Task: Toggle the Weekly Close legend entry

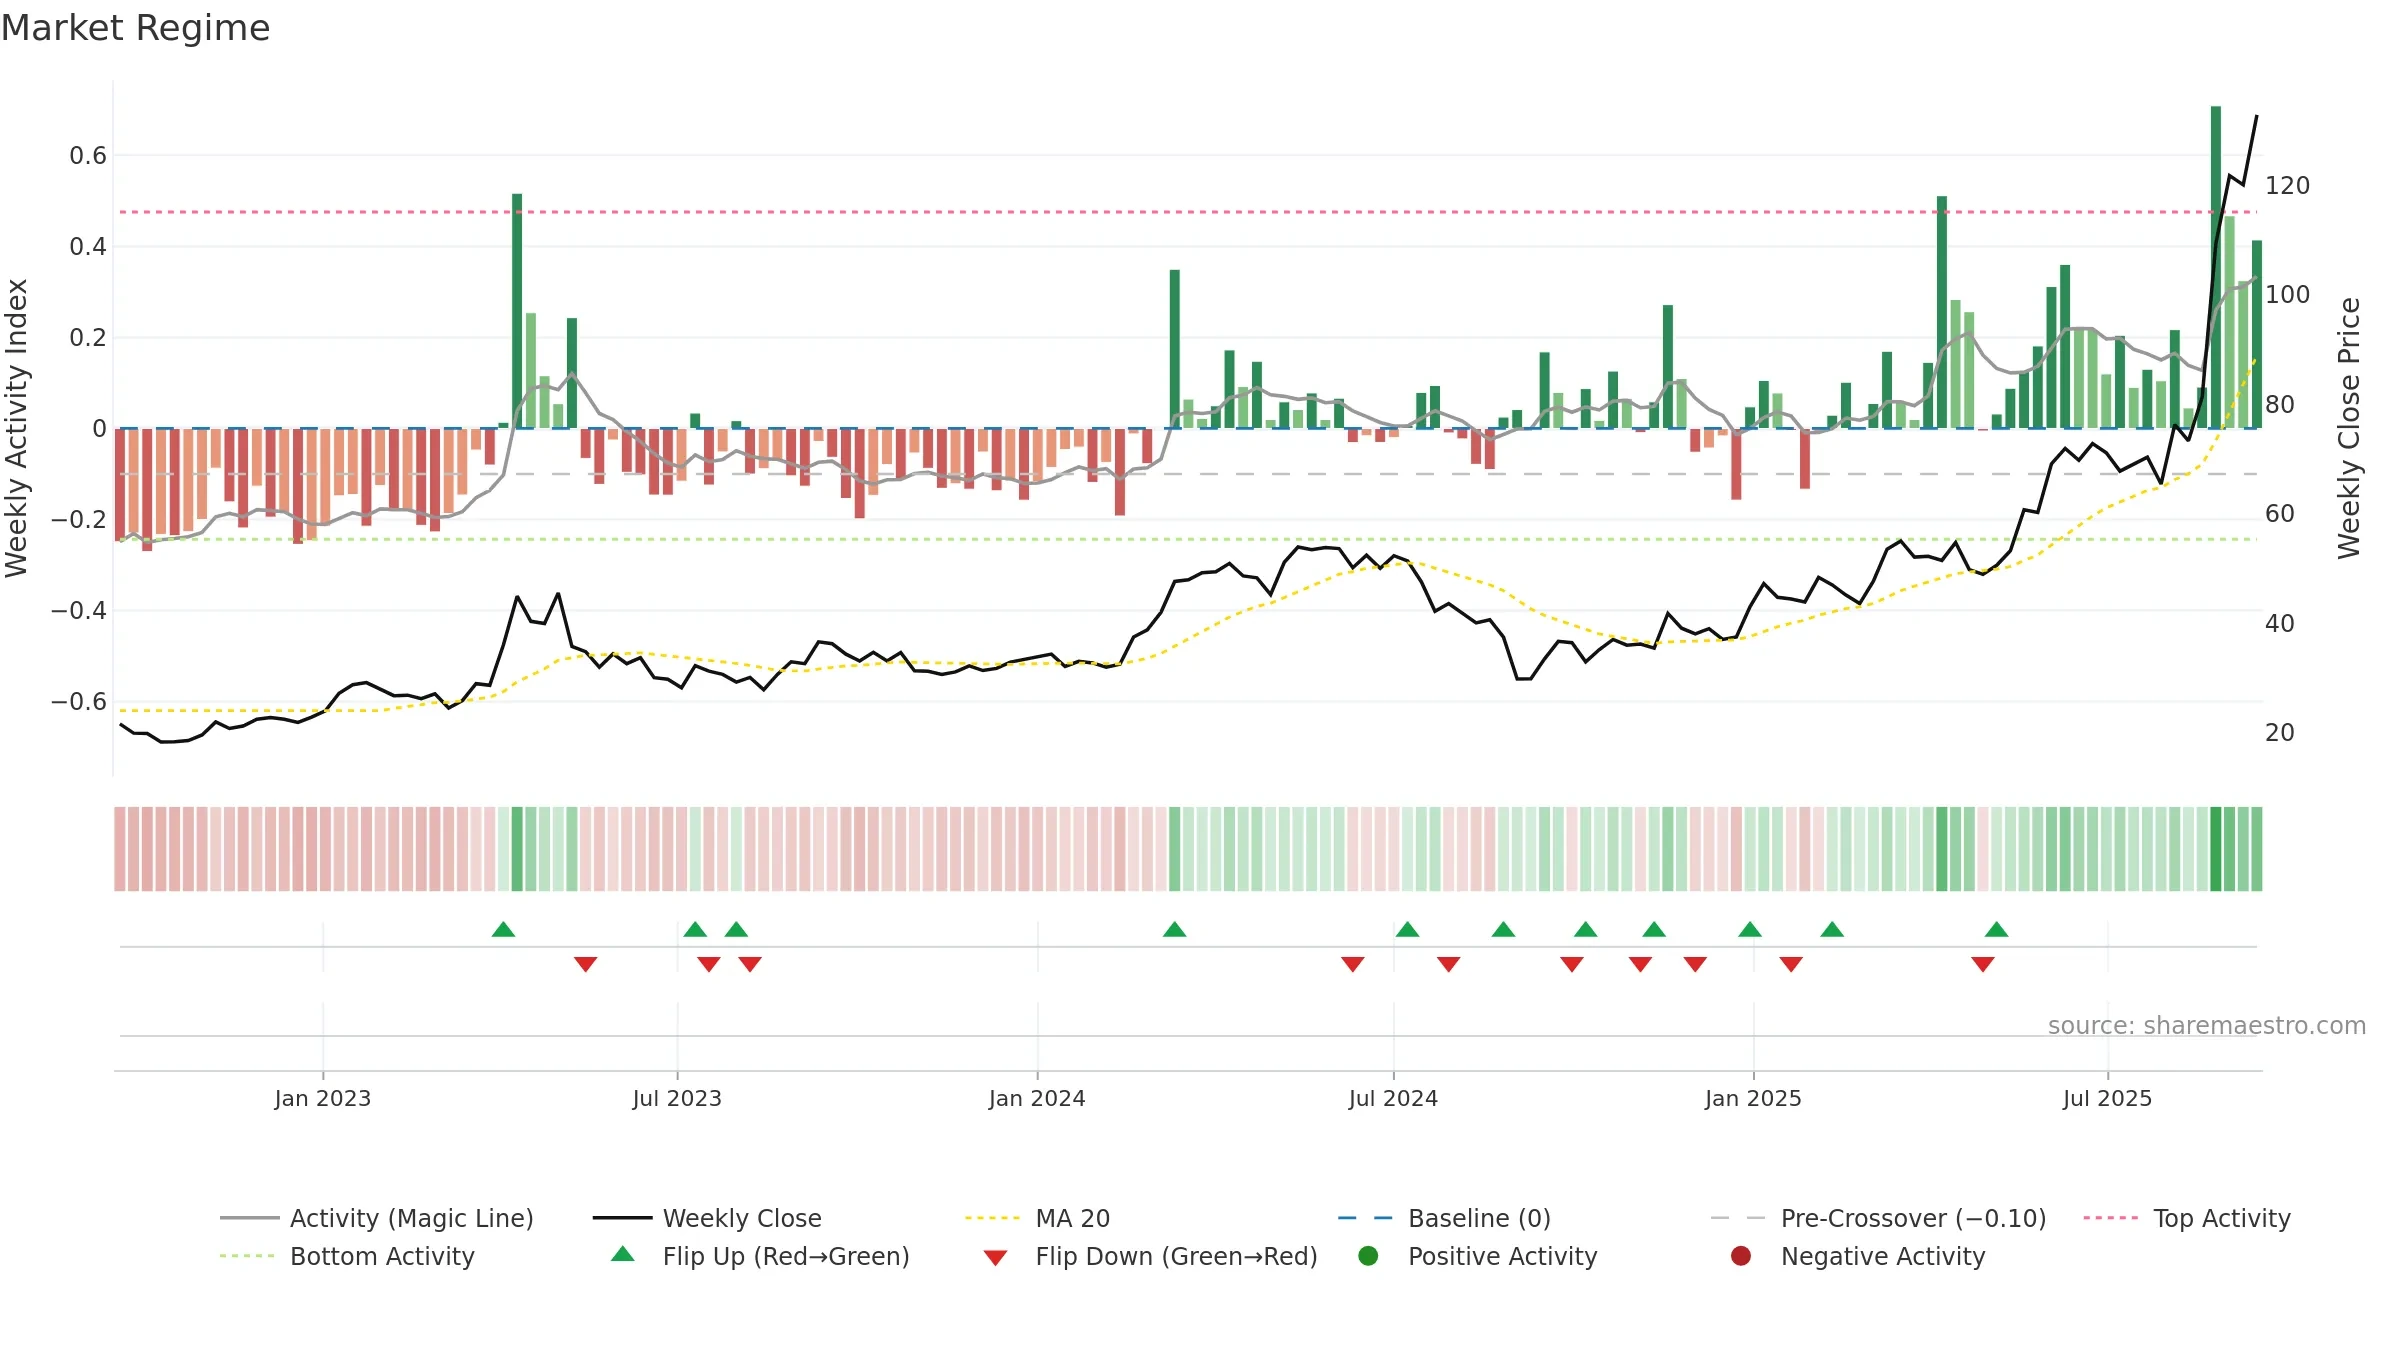Action: [707, 1218]
